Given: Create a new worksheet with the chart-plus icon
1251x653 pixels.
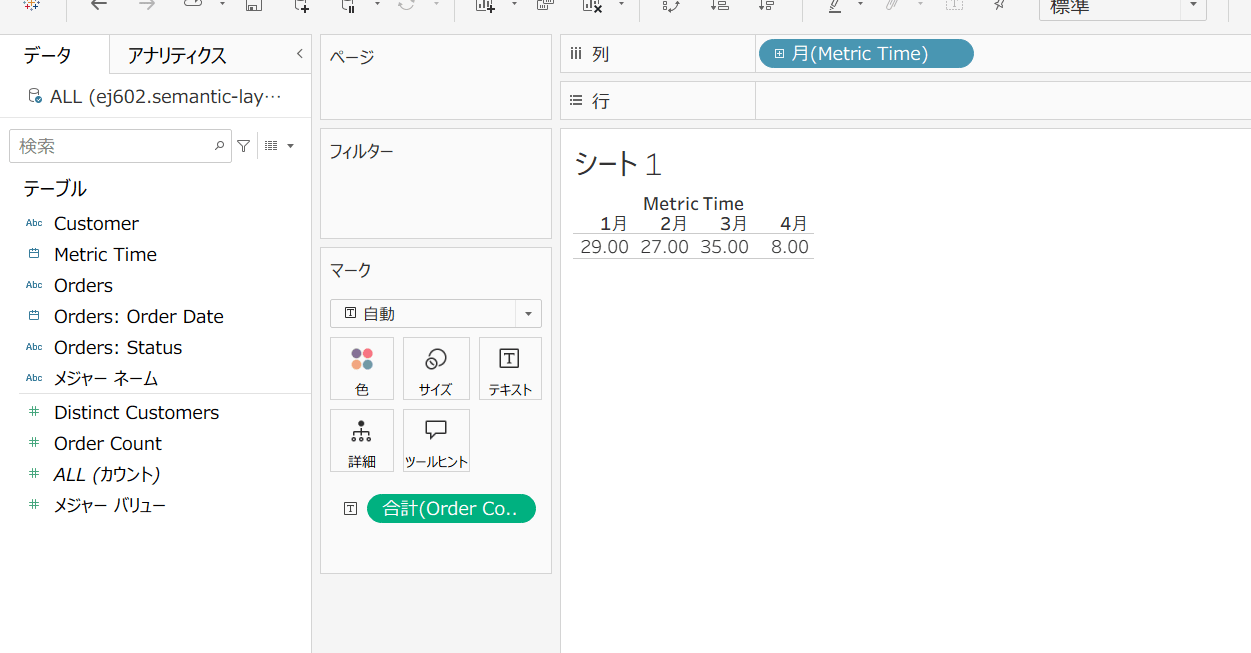Looking at the screenshot, I should tap(486, 5).
